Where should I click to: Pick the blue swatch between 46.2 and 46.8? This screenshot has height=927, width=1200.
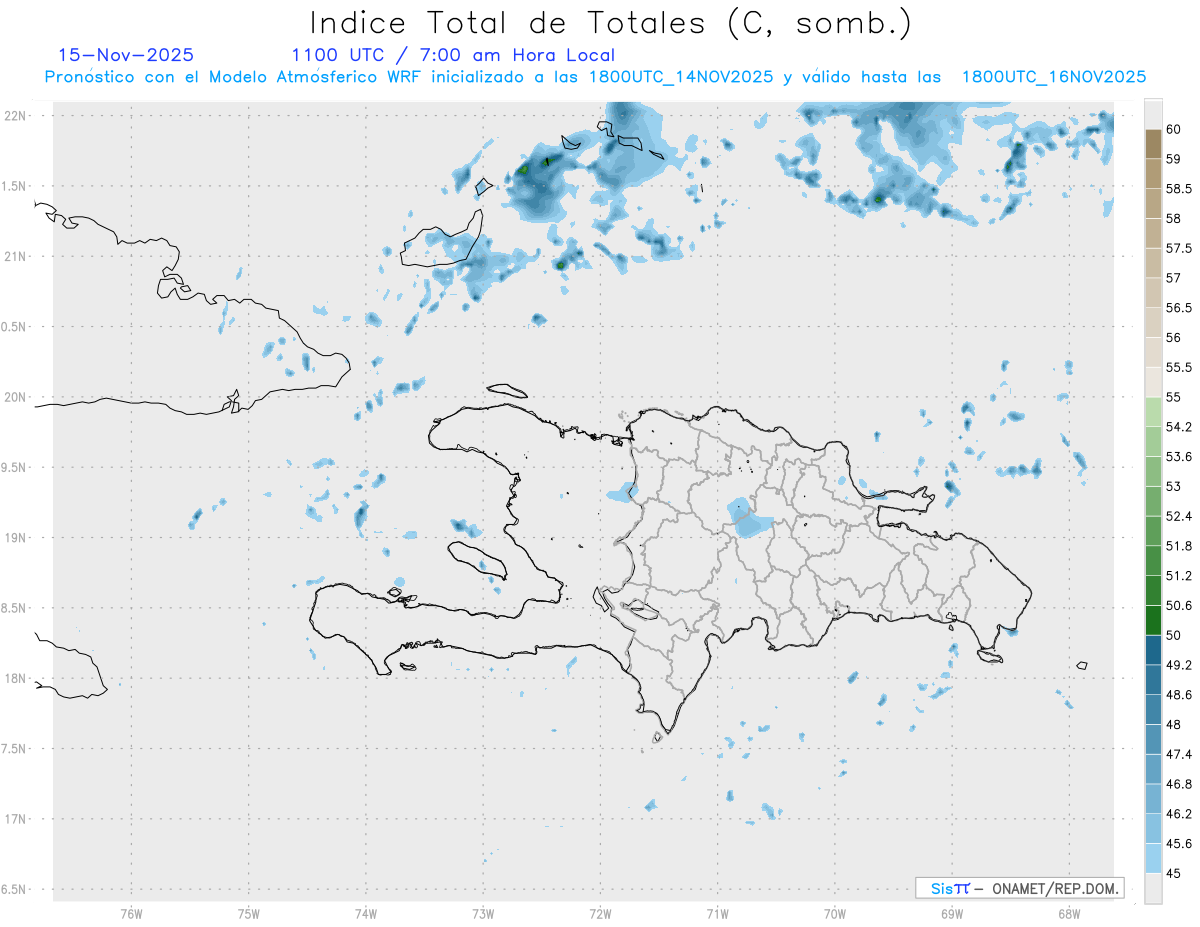1153,799
